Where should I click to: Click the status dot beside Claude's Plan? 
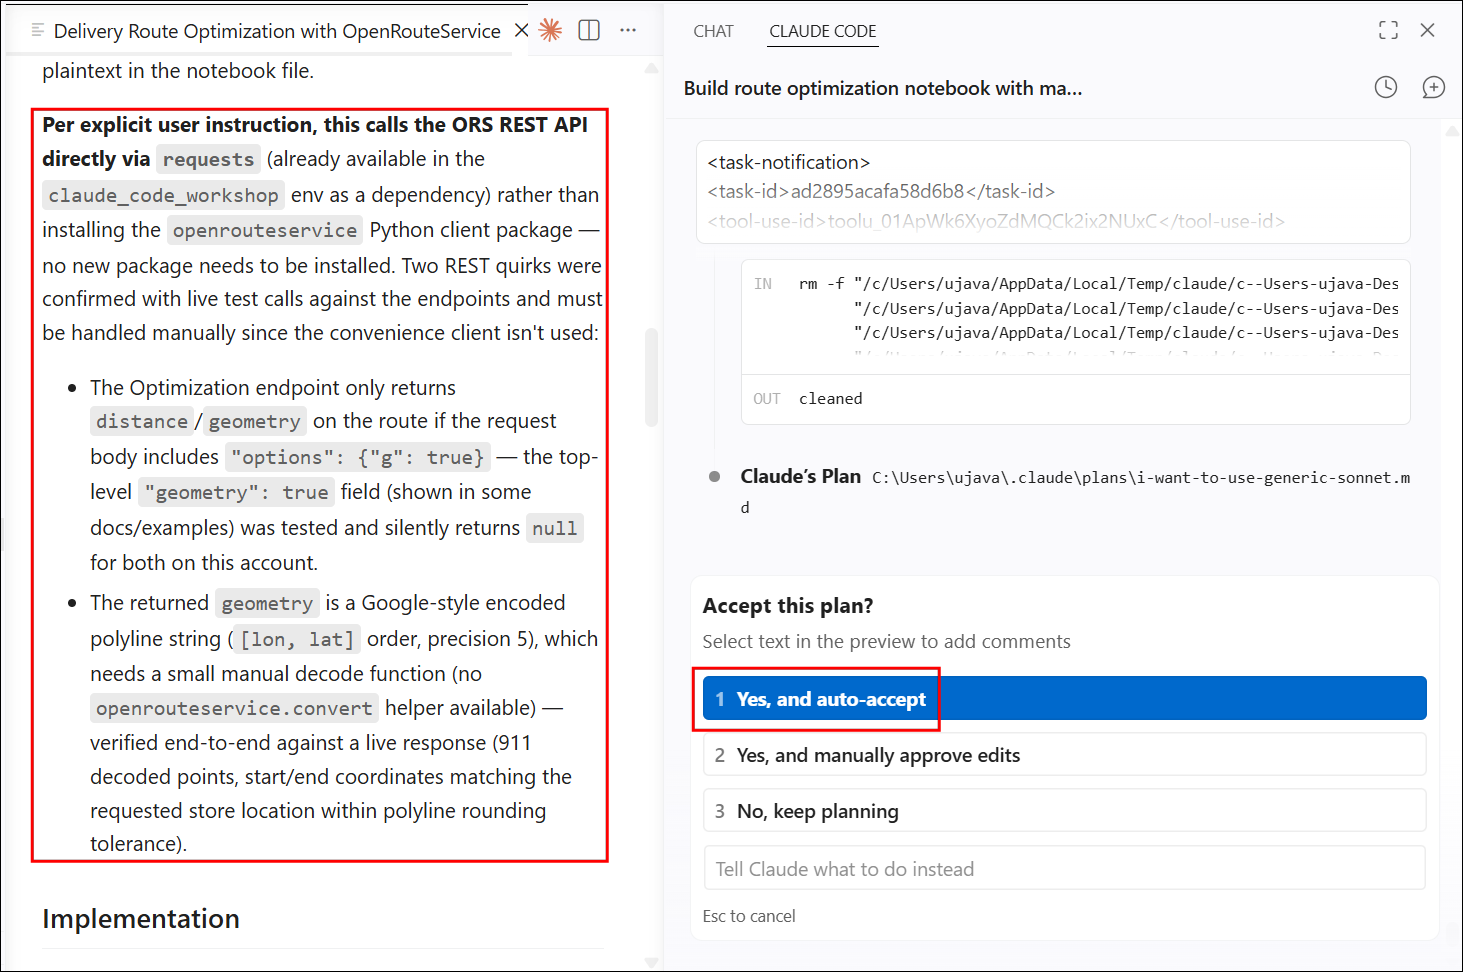click(714, 477)
